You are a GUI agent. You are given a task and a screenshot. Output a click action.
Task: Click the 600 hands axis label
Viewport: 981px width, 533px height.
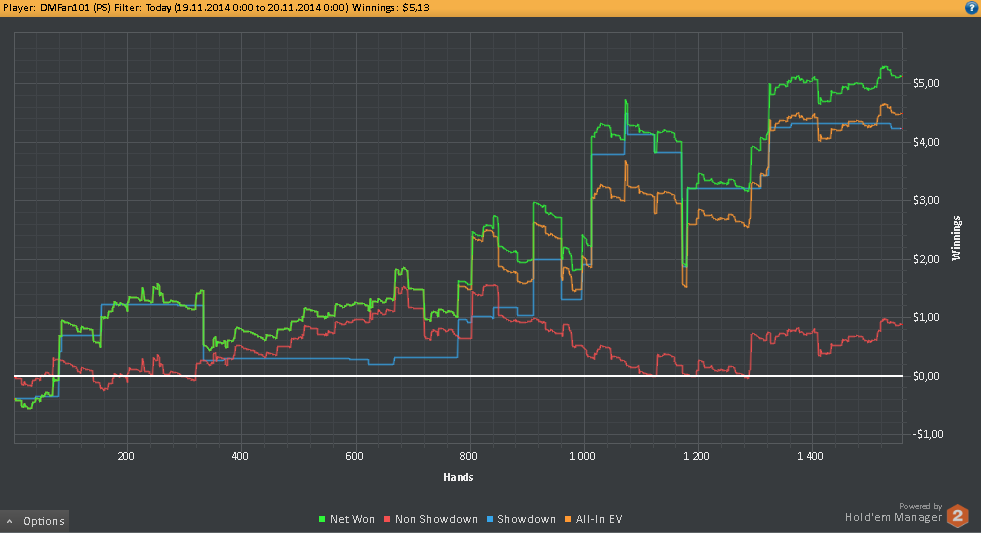pos(354,456)
